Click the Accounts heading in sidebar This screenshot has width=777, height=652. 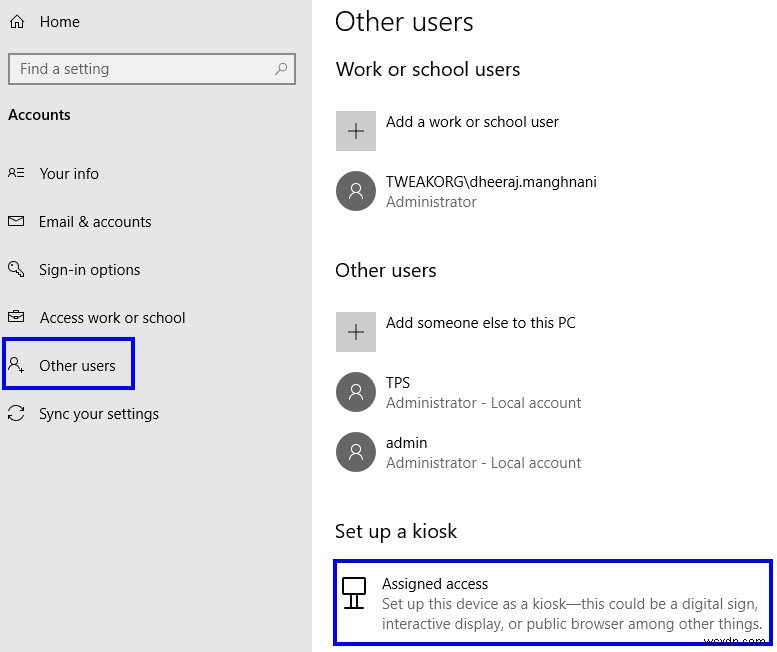point(39,115)
